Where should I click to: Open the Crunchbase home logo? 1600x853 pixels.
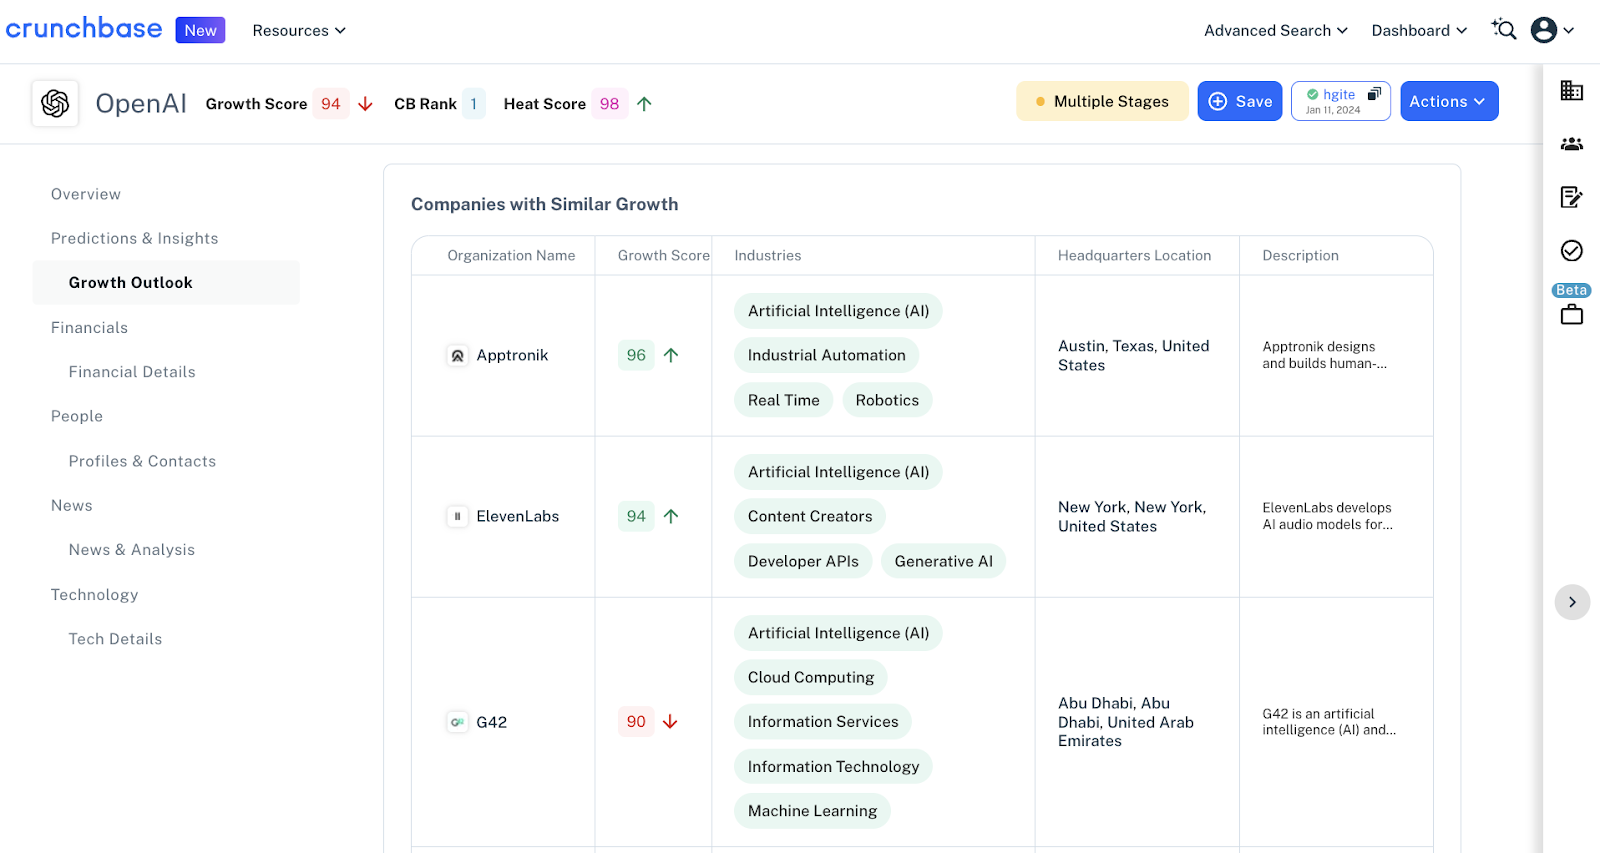click(x=84, y=29)
